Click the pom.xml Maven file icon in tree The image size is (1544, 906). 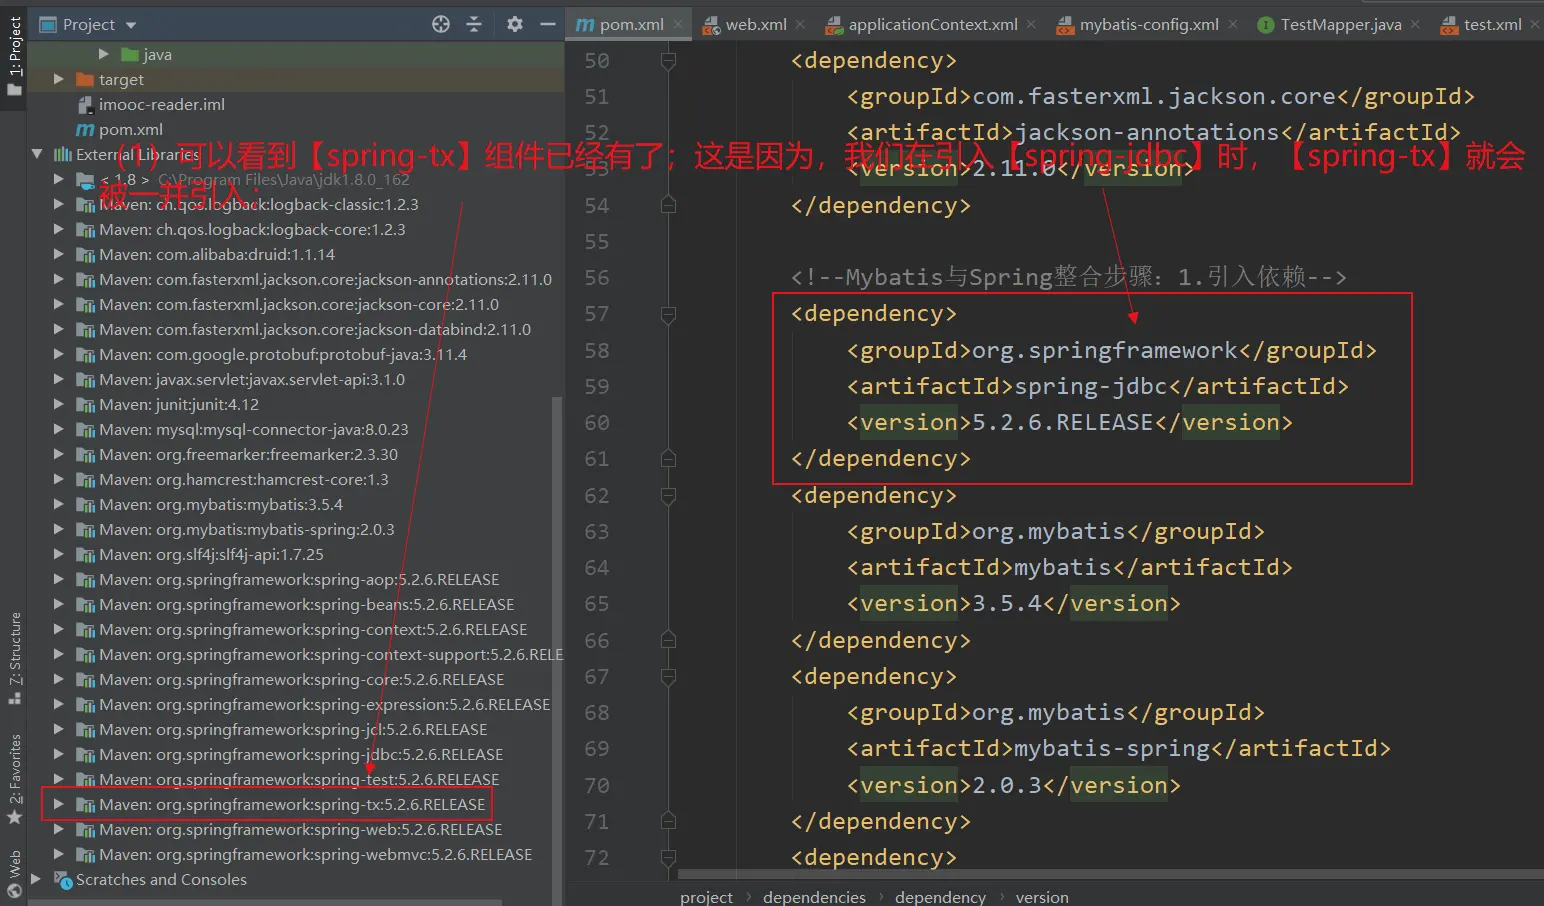pyautogui.click(x=86, y=130)
